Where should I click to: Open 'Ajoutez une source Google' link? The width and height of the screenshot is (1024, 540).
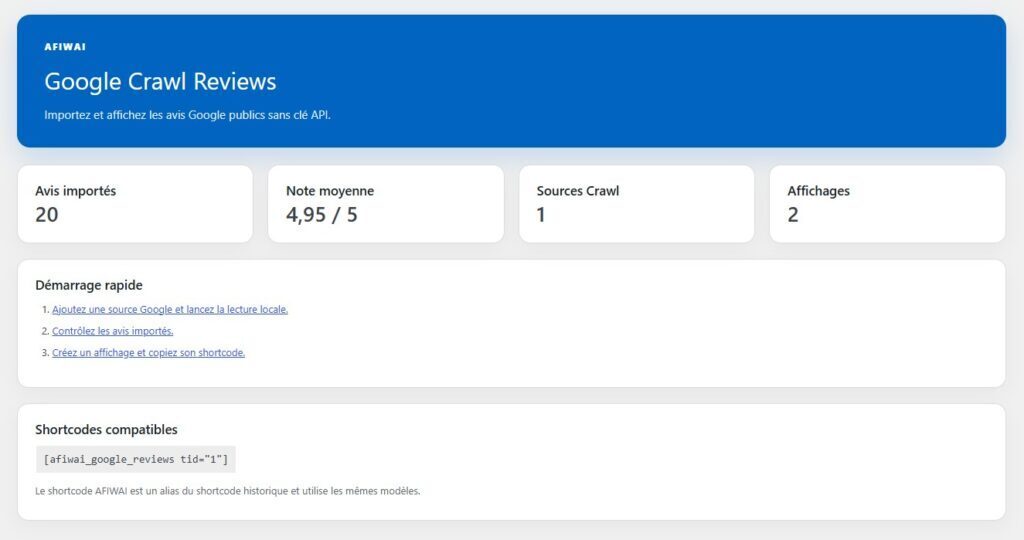170,310
